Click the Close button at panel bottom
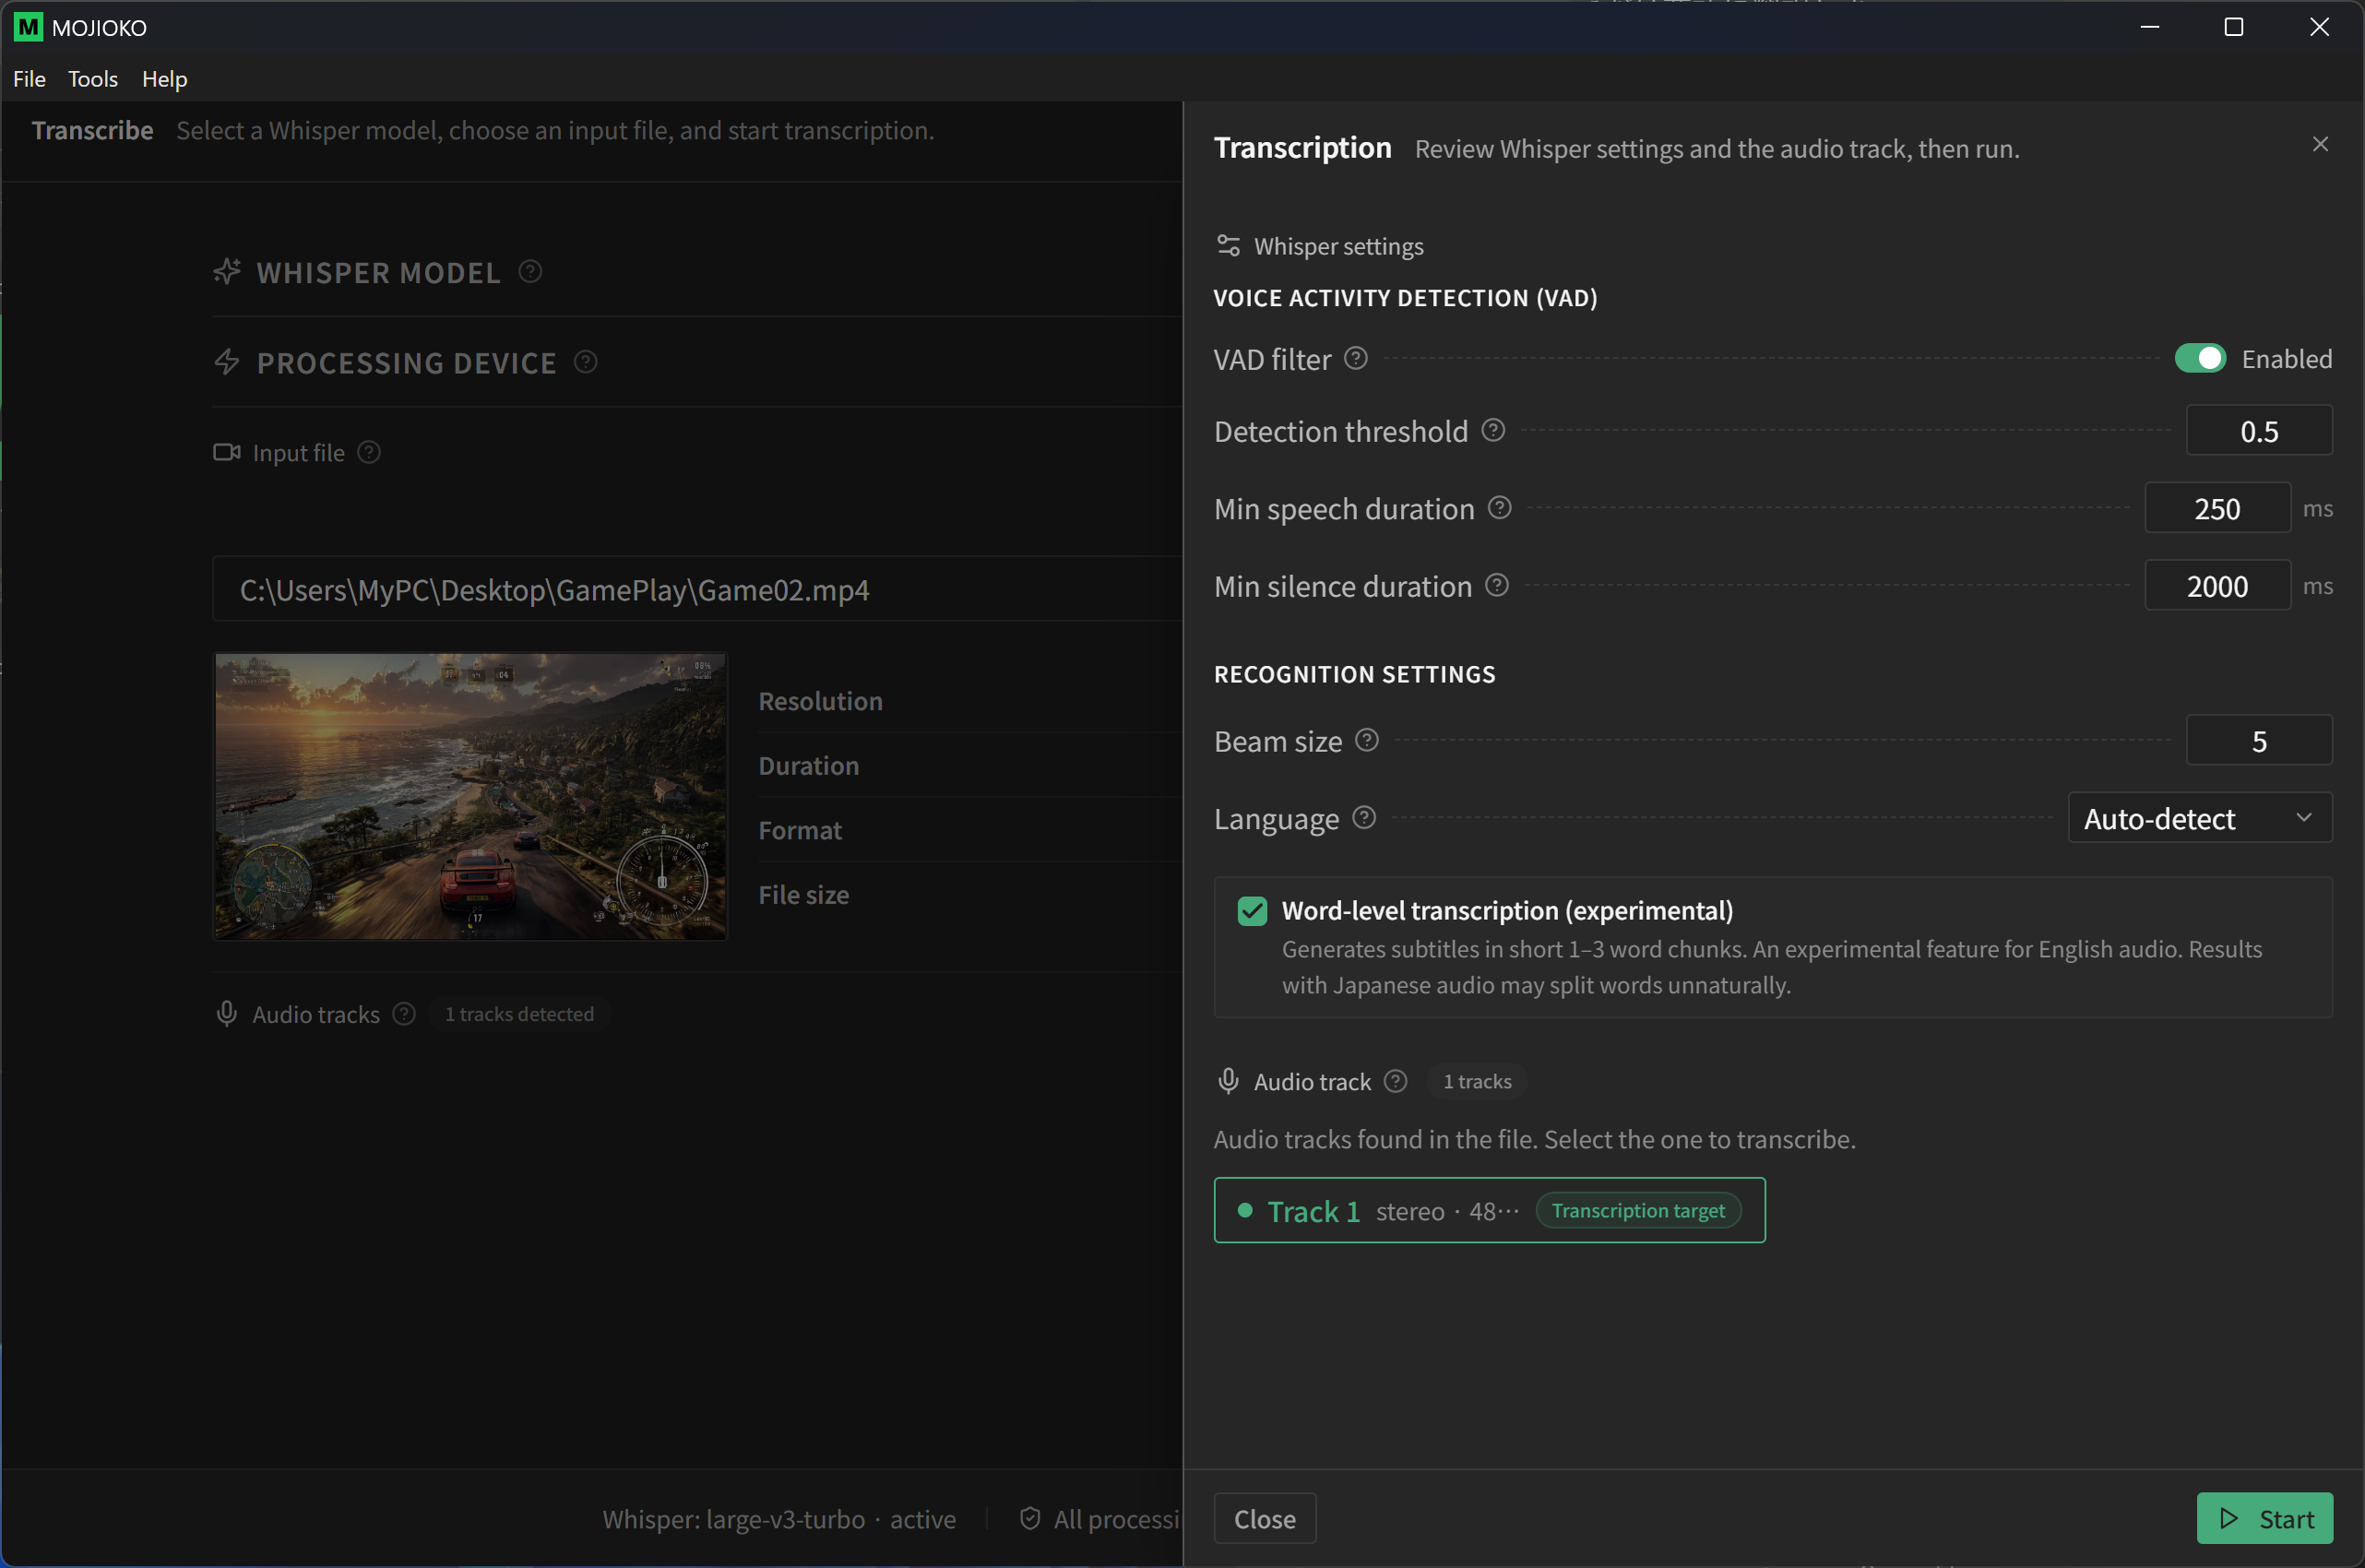 click(x=1264, y=1518)
